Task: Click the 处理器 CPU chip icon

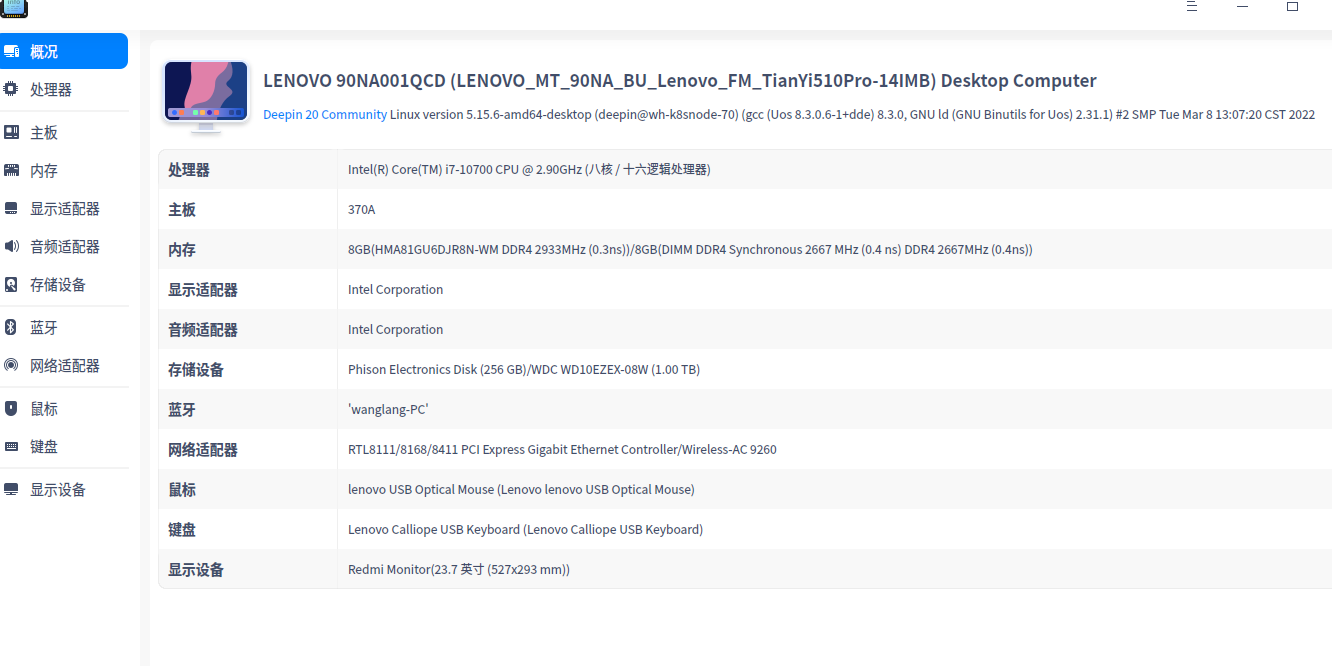Action: tap(12, 89)
